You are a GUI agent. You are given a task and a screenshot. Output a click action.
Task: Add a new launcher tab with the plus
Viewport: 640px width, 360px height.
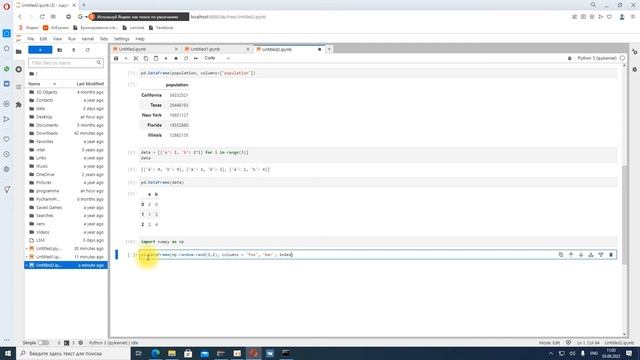329,49
